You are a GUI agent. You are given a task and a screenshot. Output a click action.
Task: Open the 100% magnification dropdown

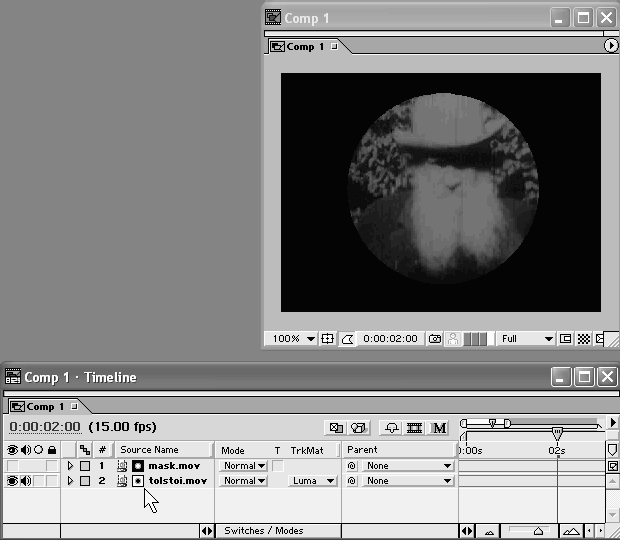point(293,339)
